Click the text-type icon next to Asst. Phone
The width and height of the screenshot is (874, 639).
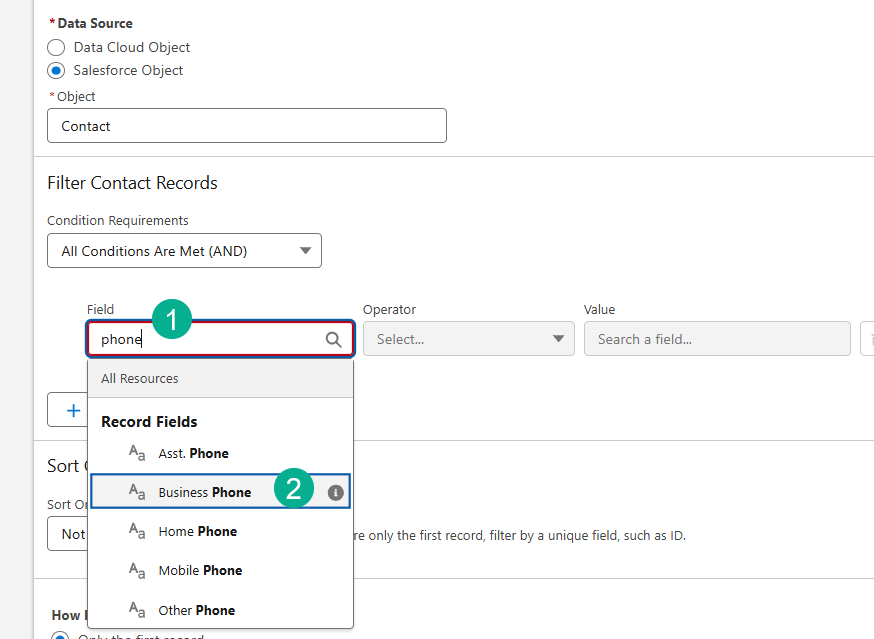138,453
